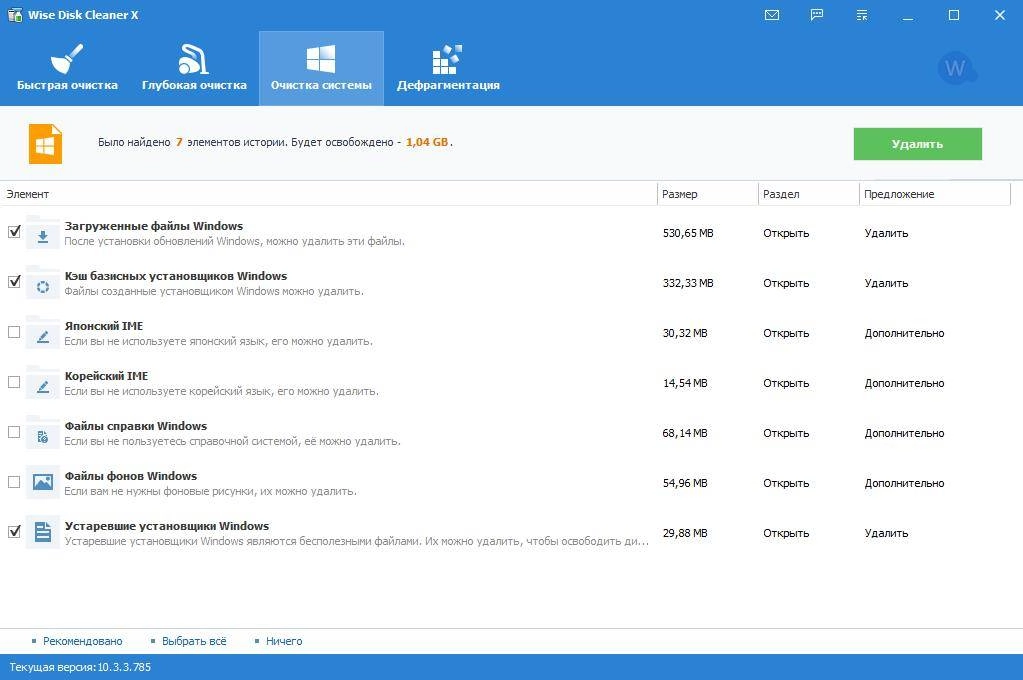Screen dimensions: 1023x680
Task: Click Открыть in the Файлы справки Windows row
Action: click(x=786, y=433)
